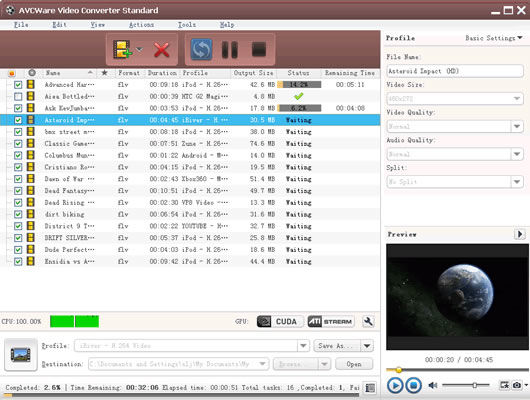Open the Save As dropdown arrow
The height and width of the screenshot is (400, 530).
coord(367,346)
